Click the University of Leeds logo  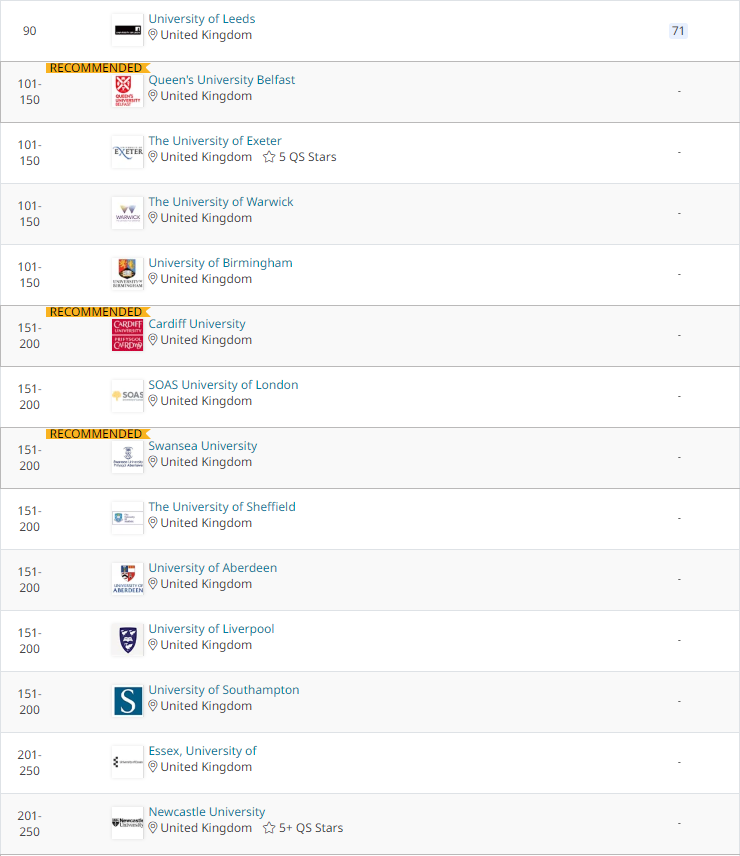click(x=127, y=29)
